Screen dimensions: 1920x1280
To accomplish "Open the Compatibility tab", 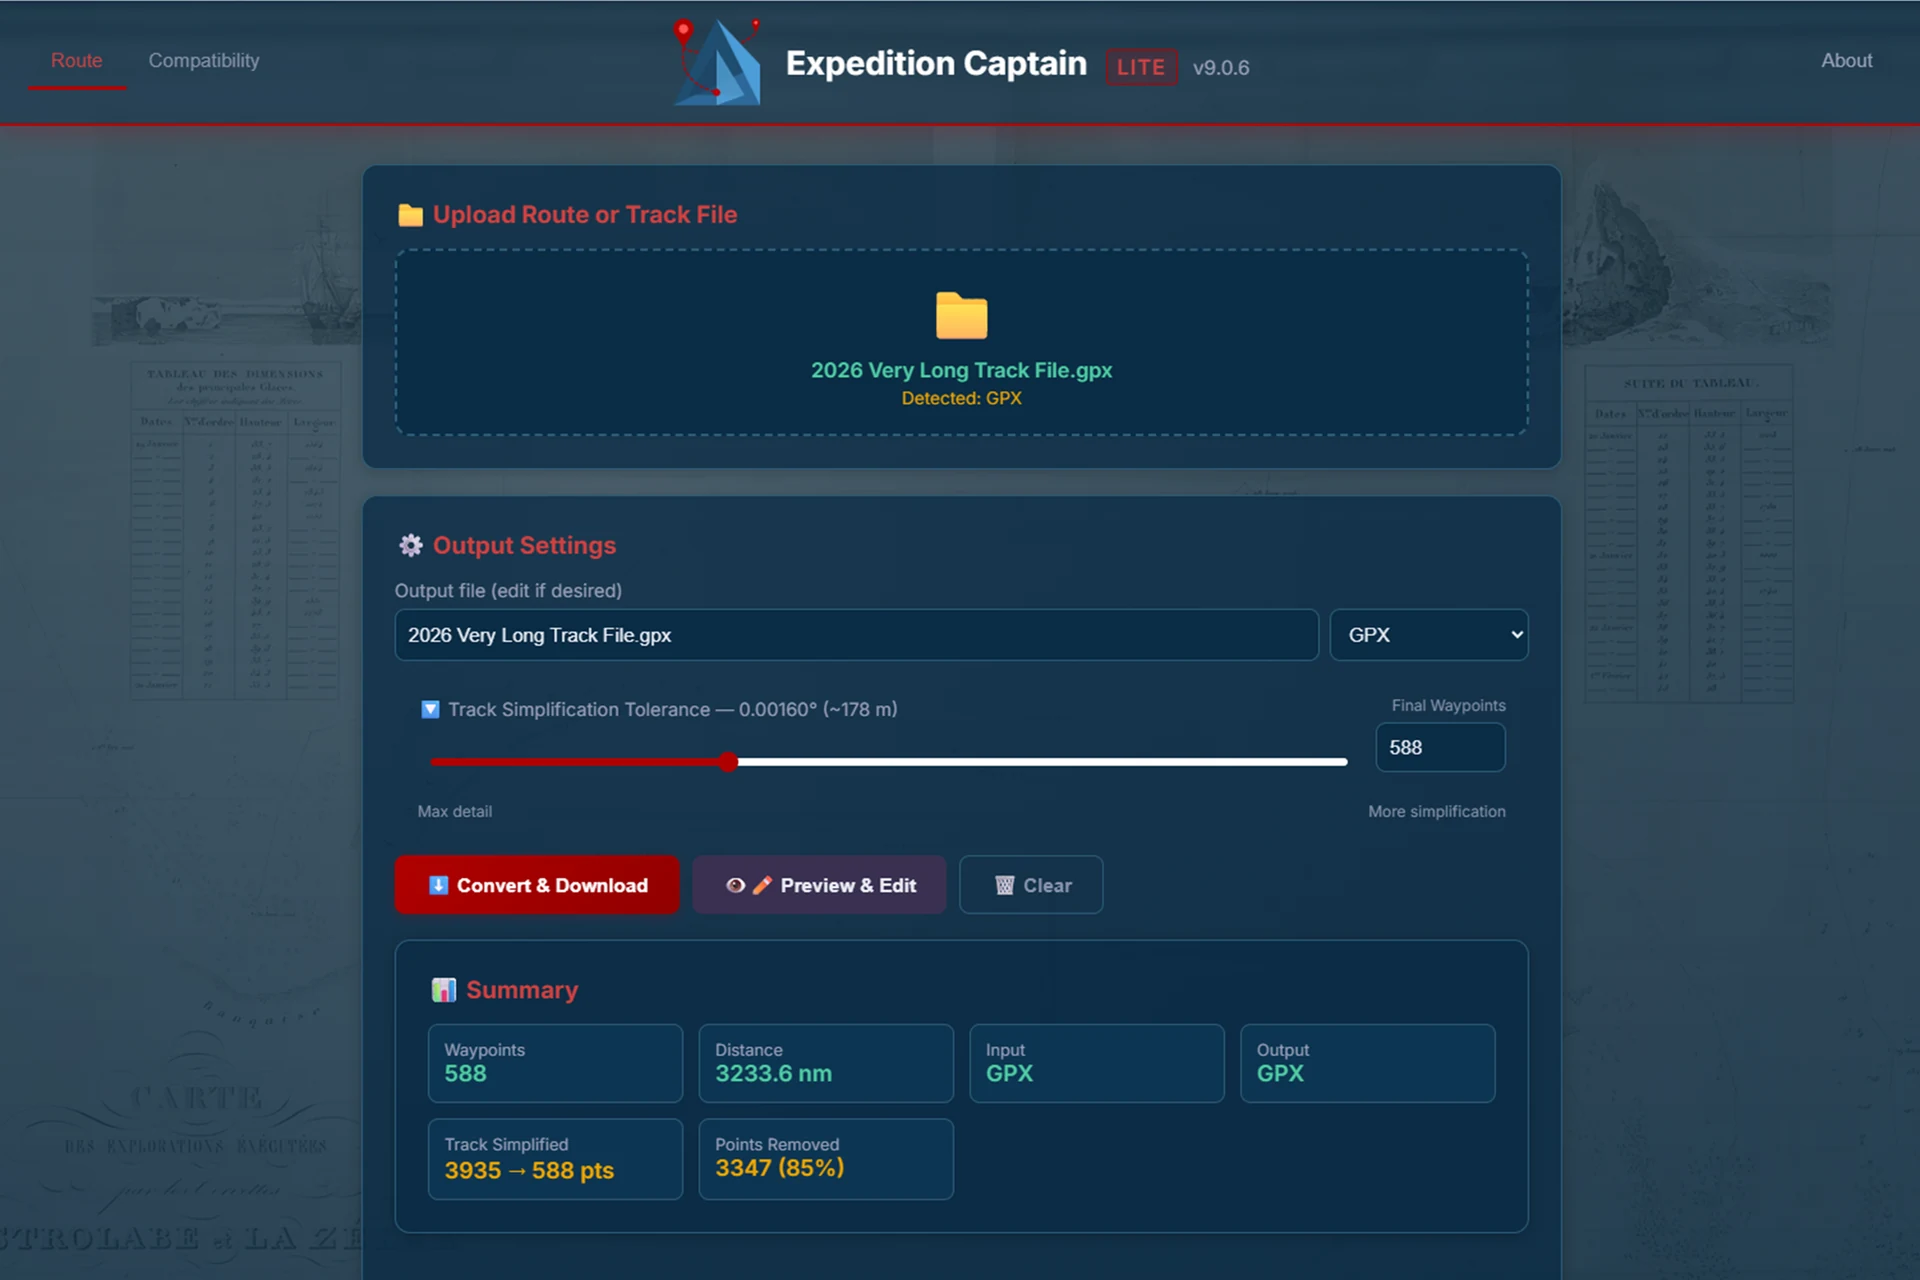I will 204,61.
